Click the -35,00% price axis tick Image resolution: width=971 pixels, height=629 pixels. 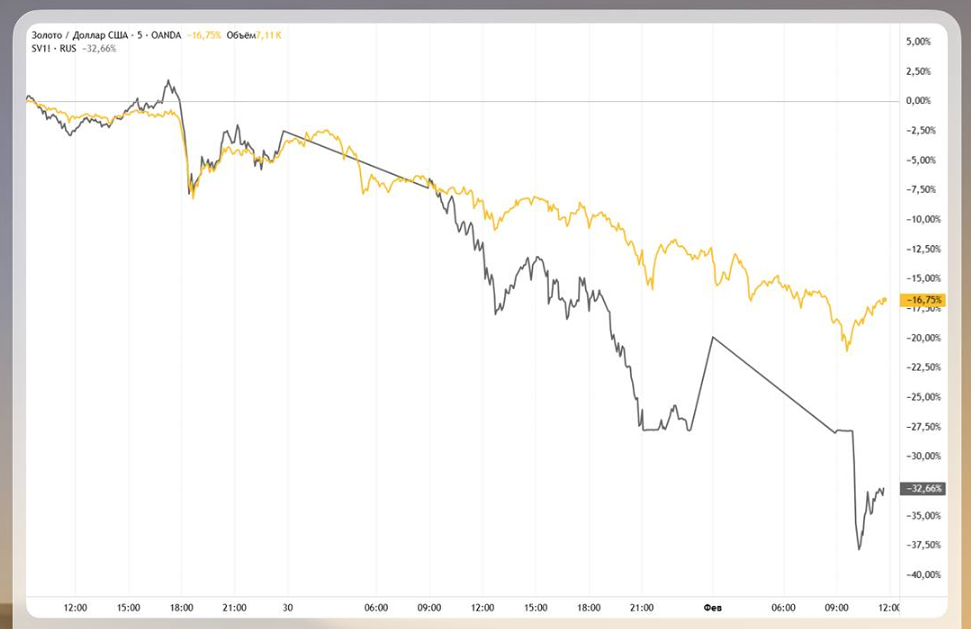click(923, 515)
